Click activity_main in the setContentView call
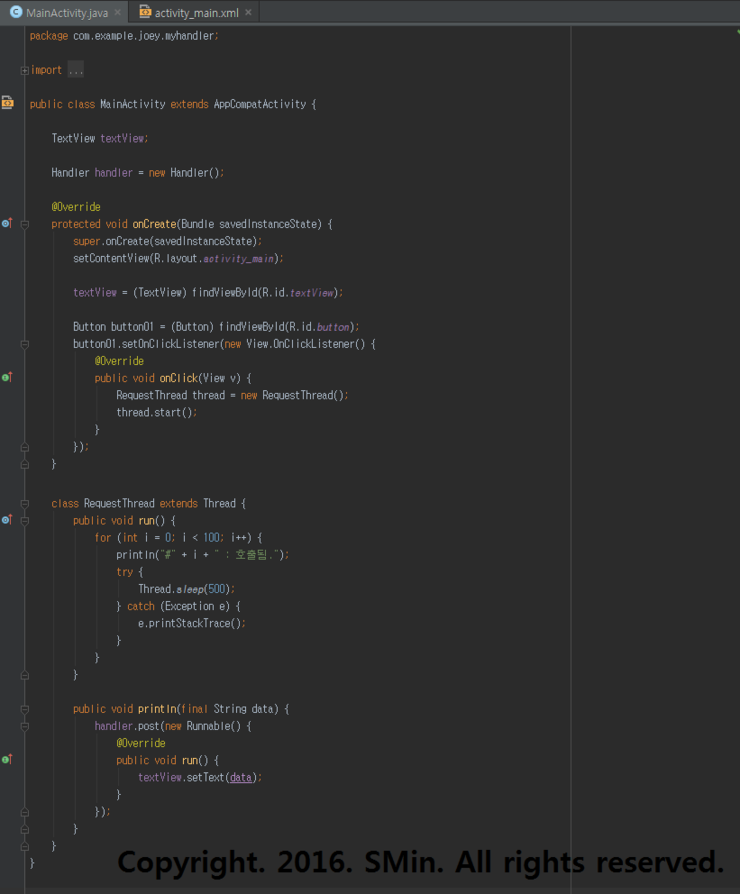Viewport: 740px width, 894px height. pyautogui.click(x=238, y=259)
